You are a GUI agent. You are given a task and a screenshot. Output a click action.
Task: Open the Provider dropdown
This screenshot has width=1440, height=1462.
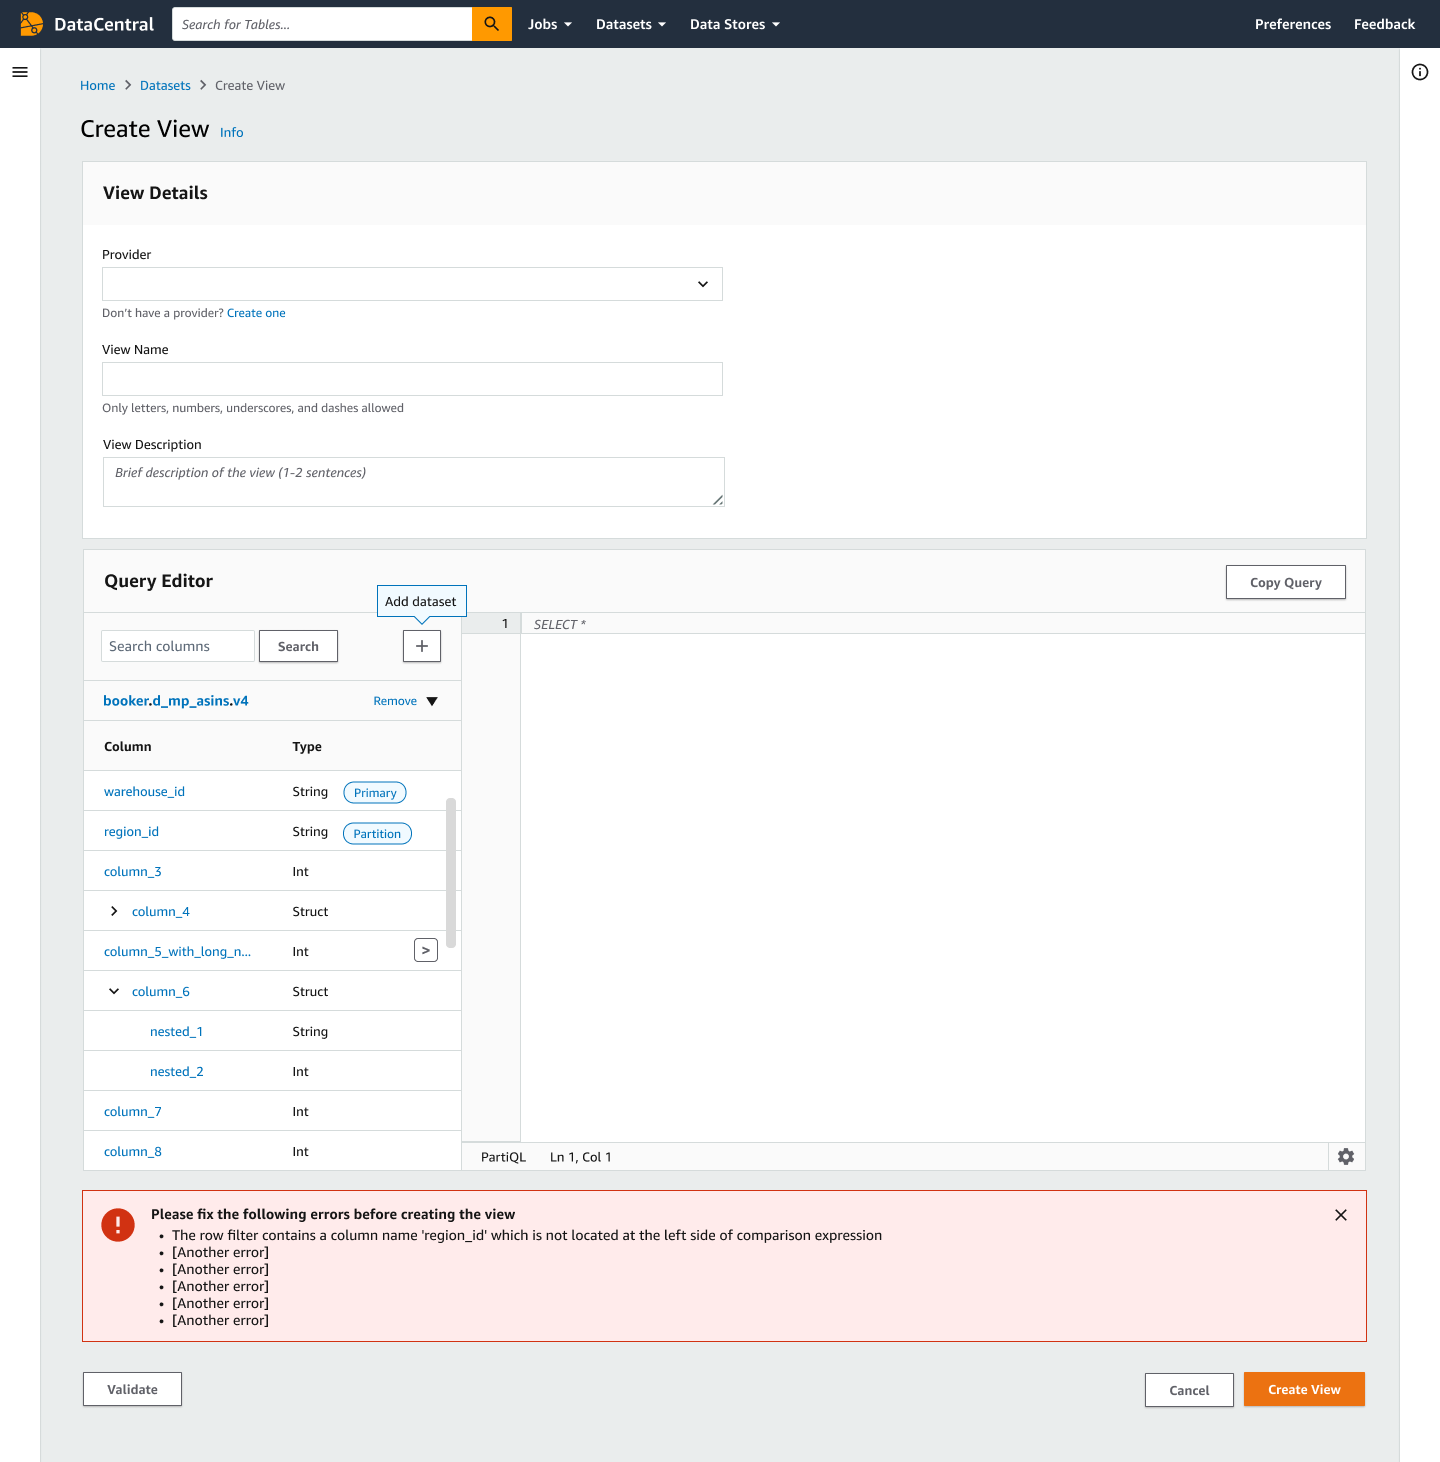pos(412,284)
